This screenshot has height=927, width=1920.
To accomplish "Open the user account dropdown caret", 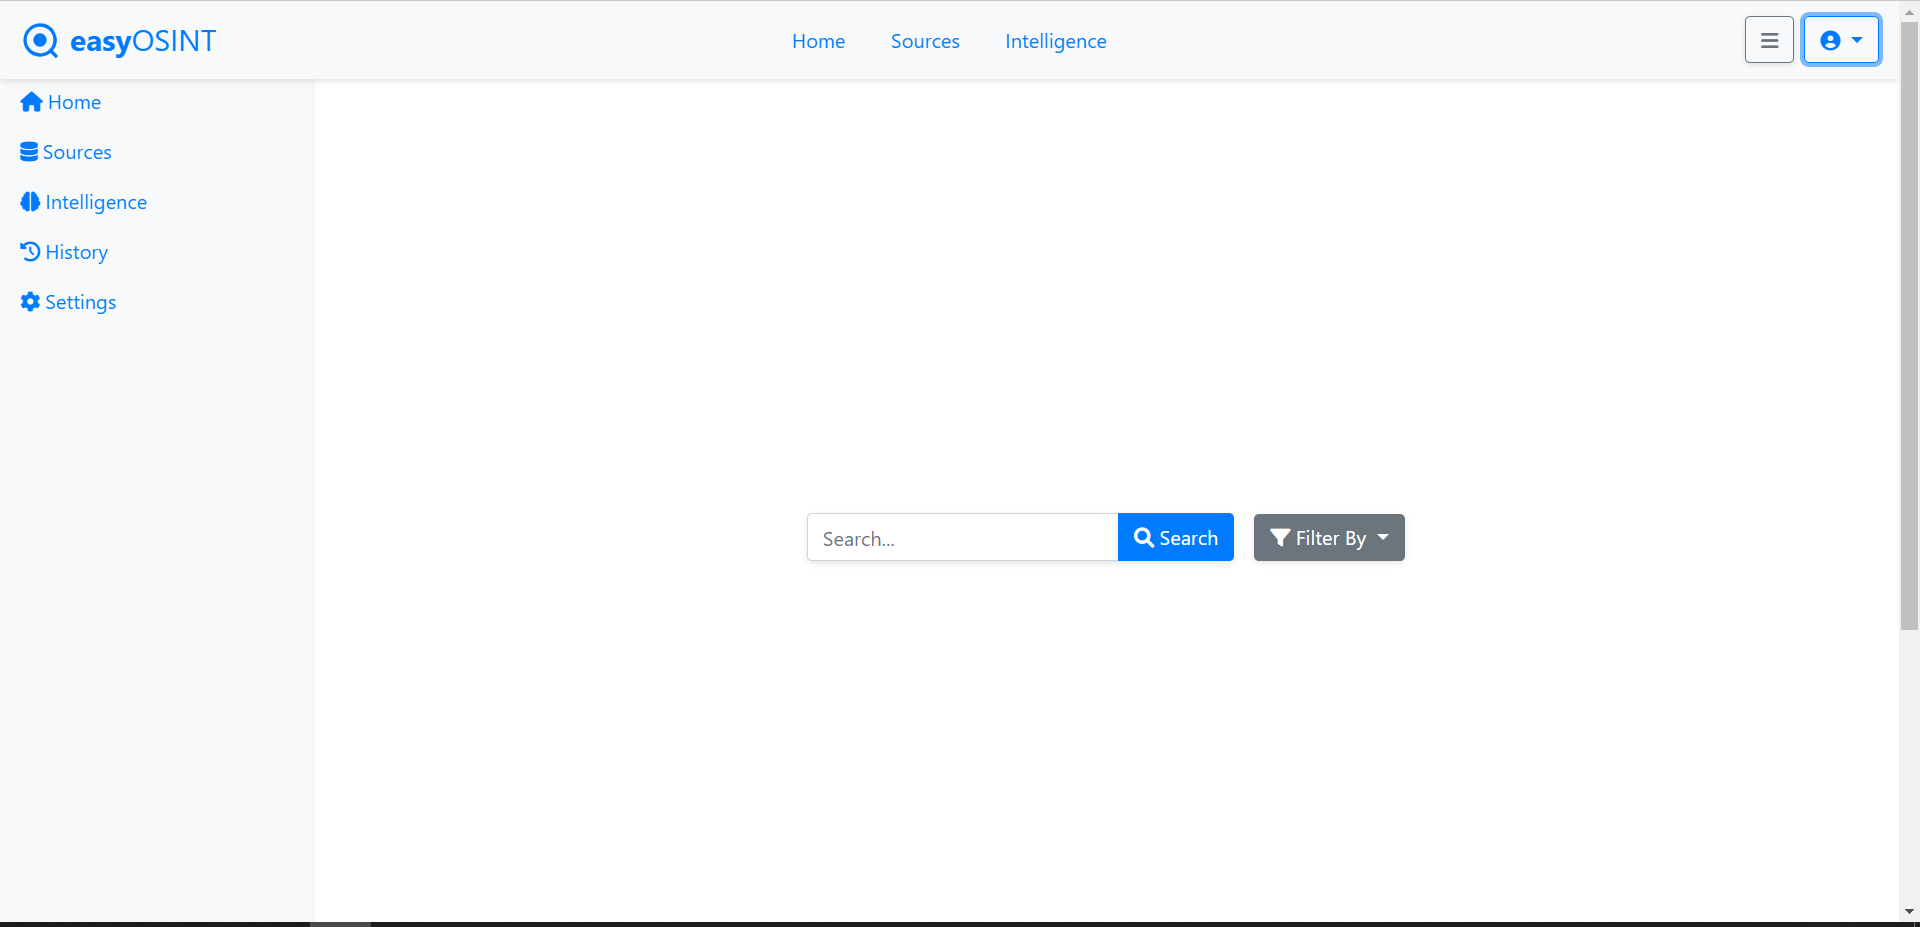I will pos(1855,40).
